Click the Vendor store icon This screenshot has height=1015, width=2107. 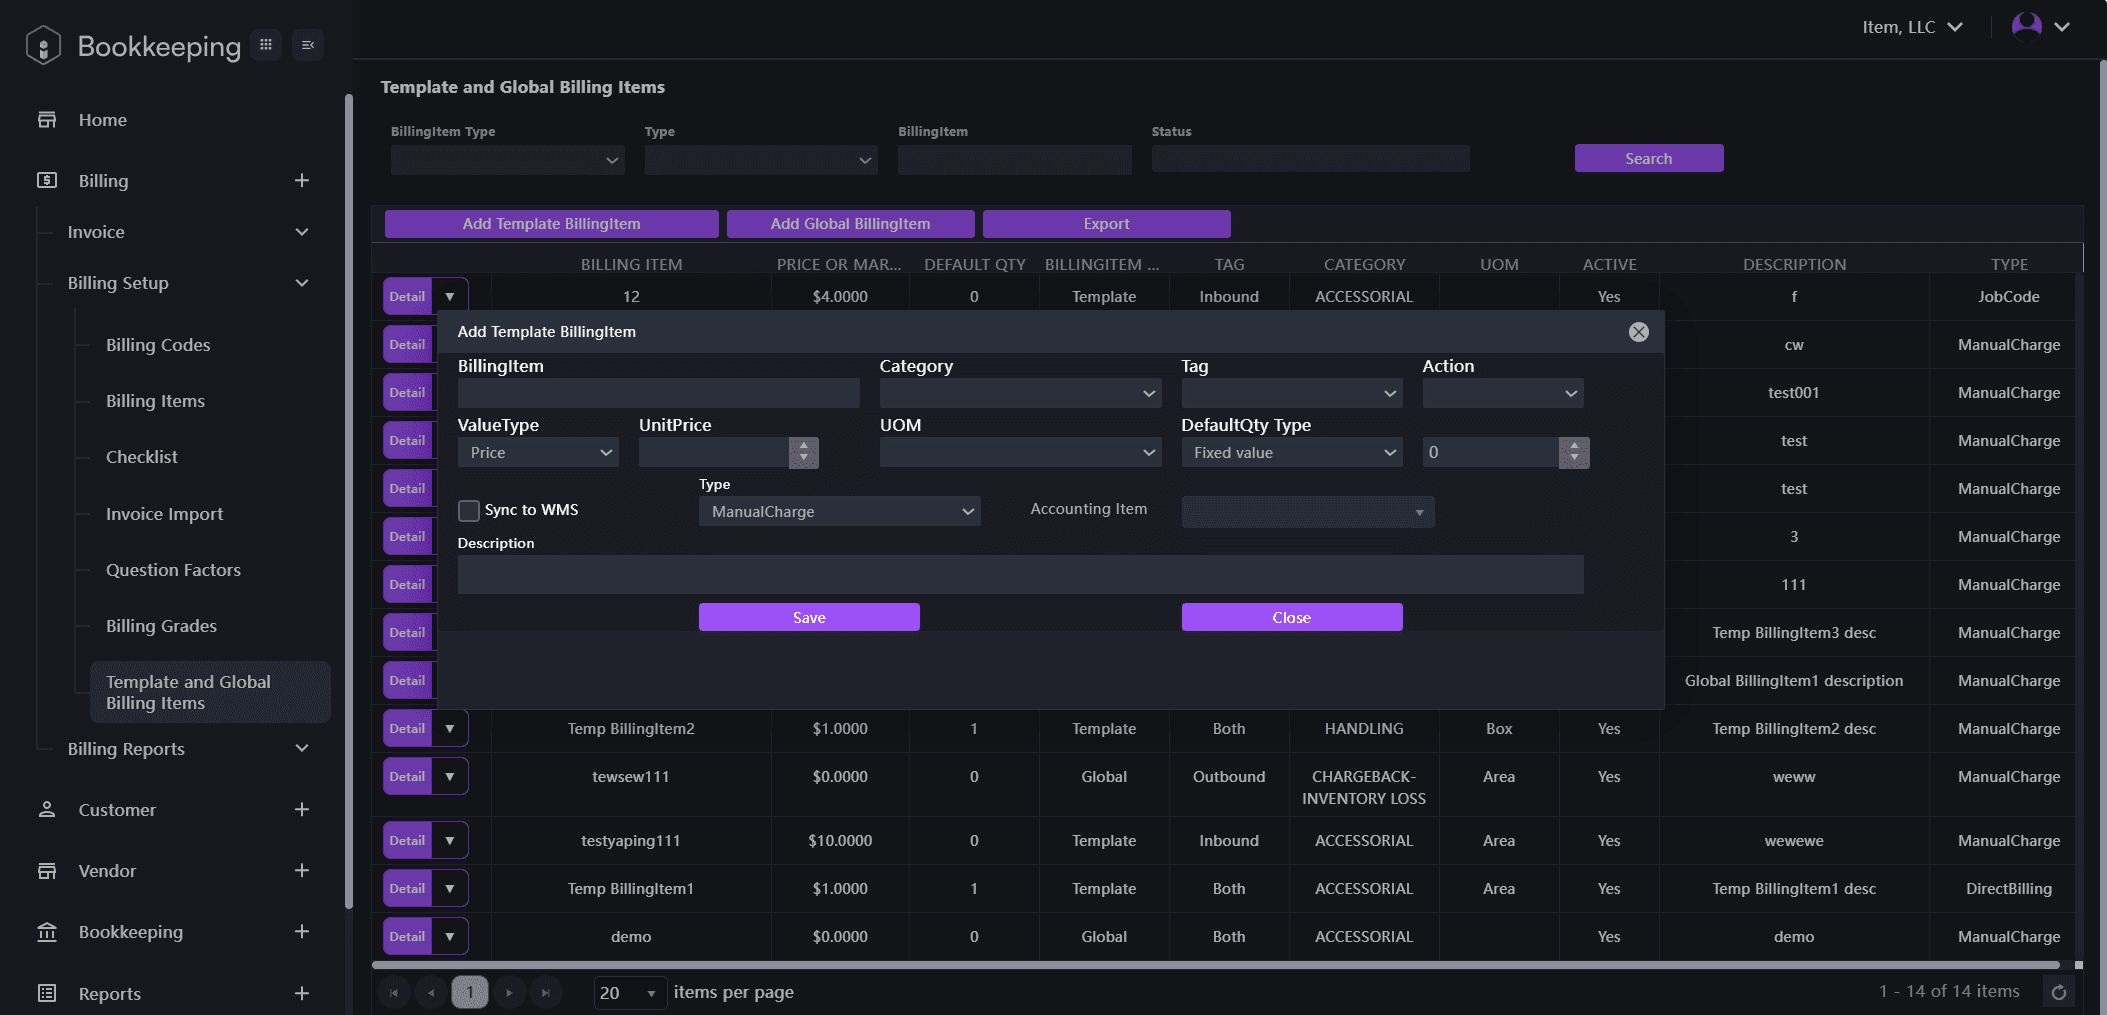[47, 871]
